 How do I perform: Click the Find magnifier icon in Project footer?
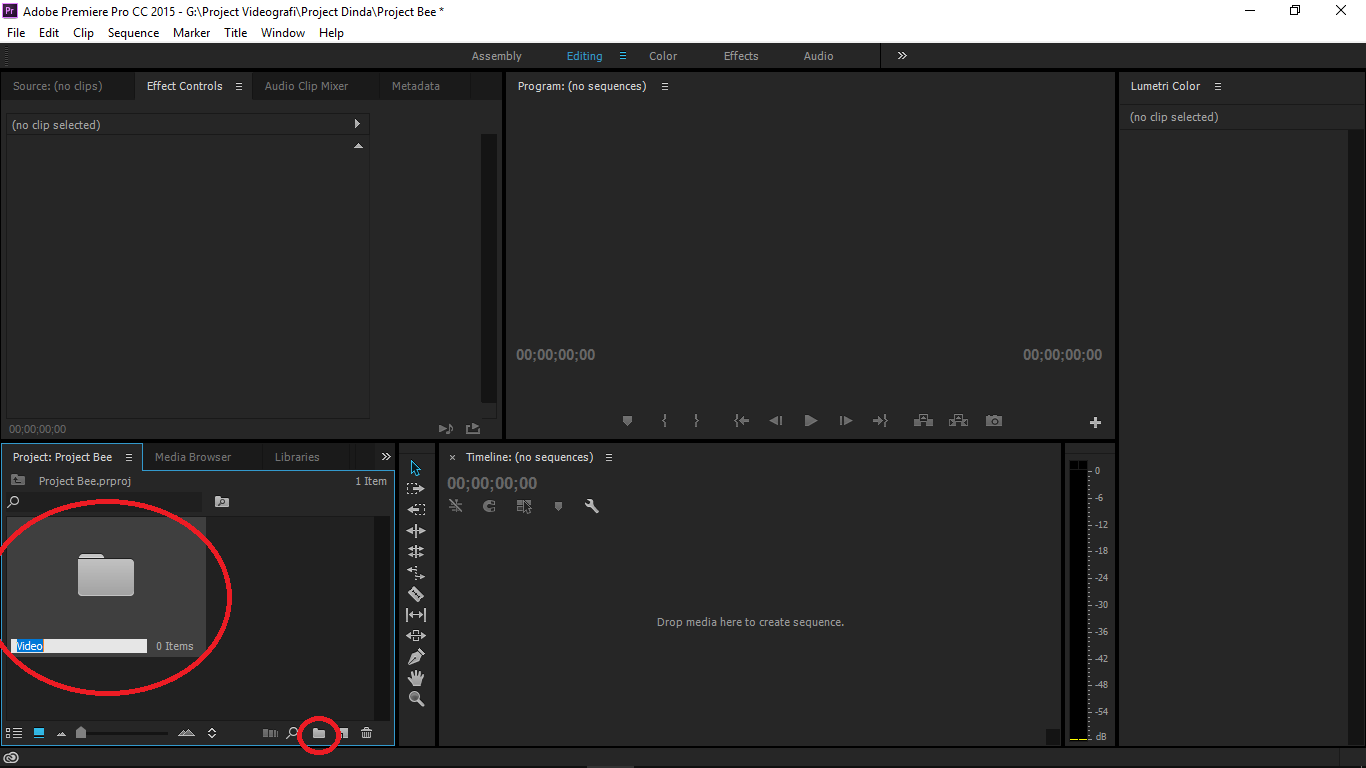tap(293, 733)
